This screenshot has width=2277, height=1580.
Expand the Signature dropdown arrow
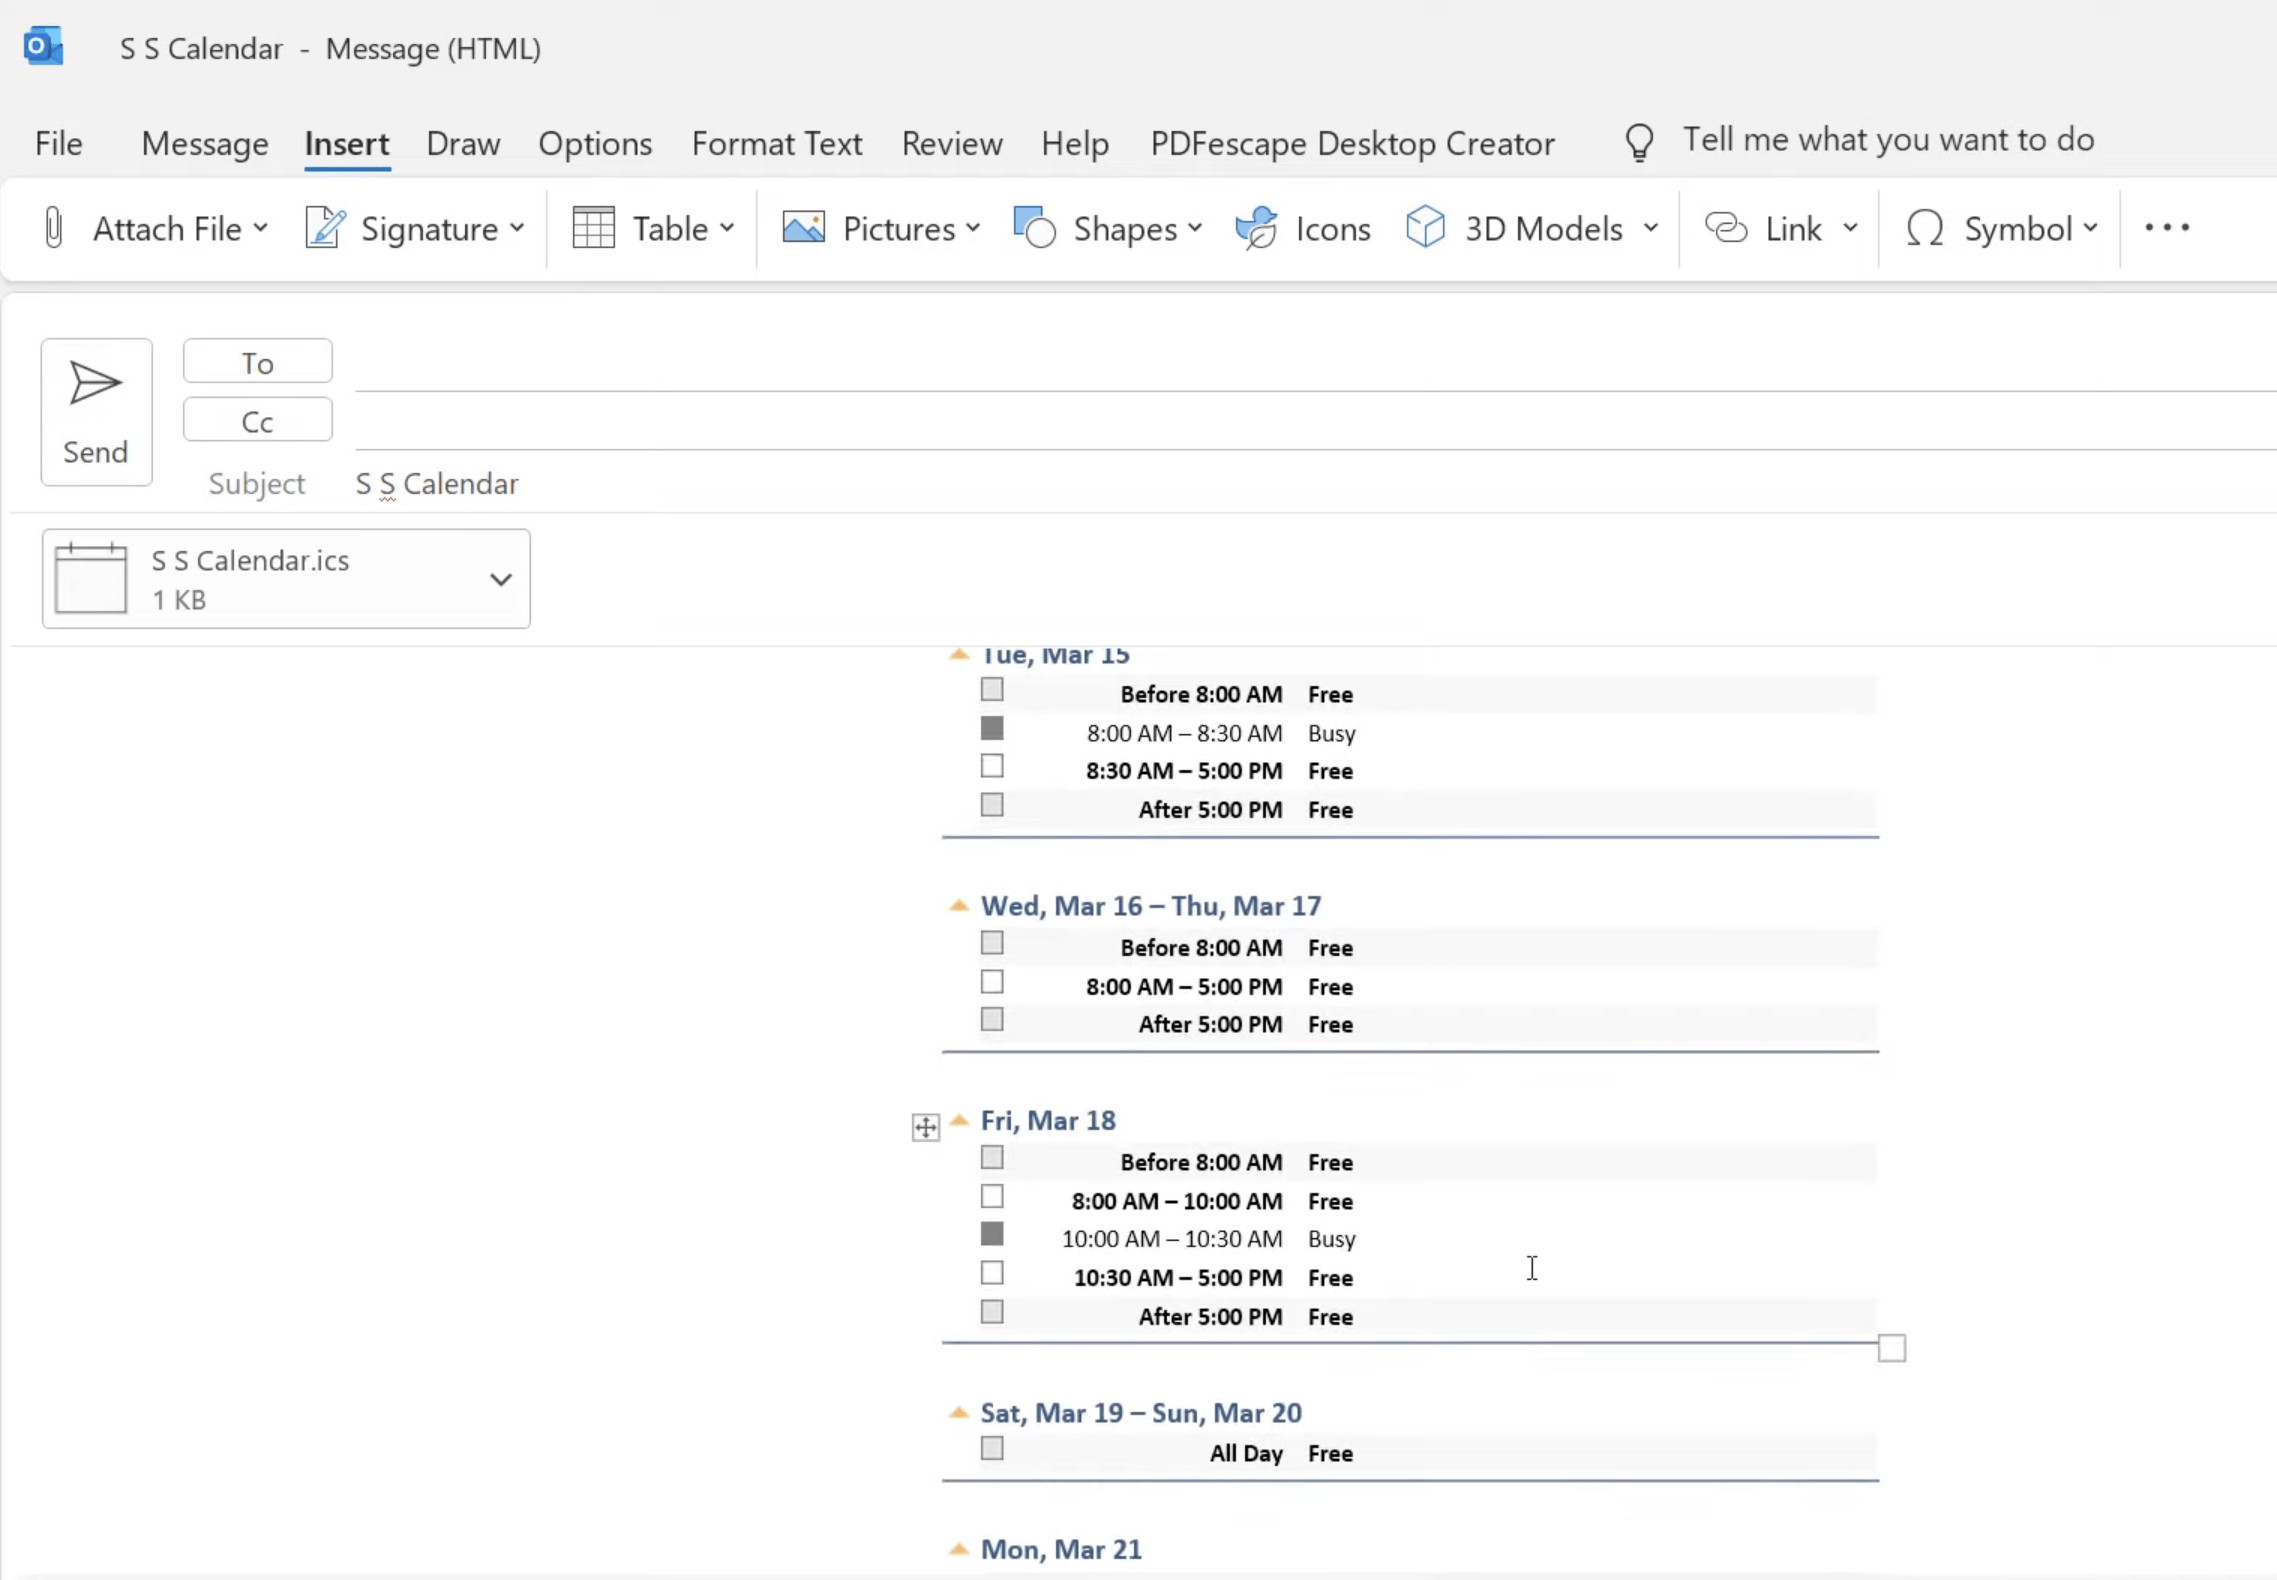pos(517,228)
